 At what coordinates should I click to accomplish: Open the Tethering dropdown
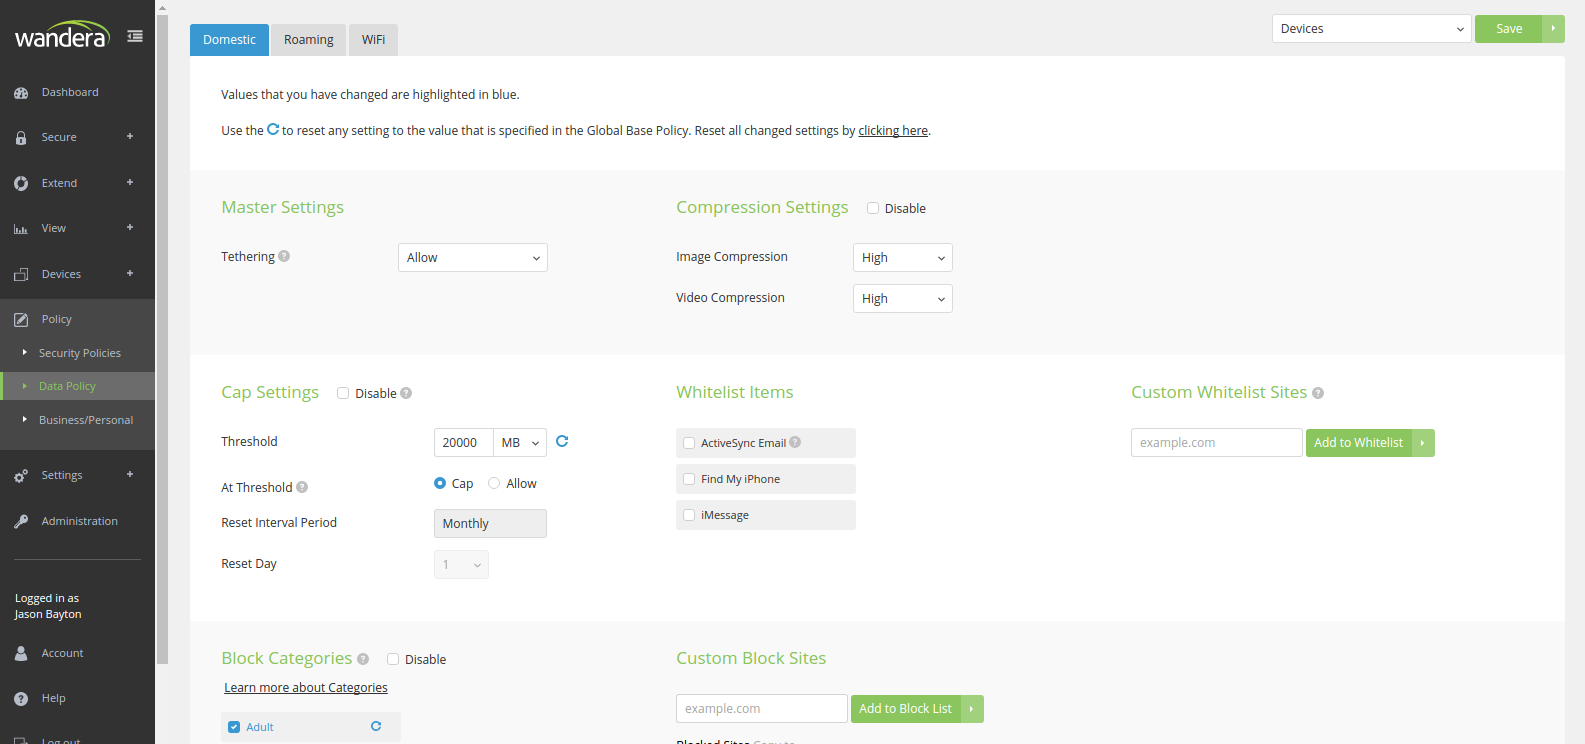(x=472, y=258)
